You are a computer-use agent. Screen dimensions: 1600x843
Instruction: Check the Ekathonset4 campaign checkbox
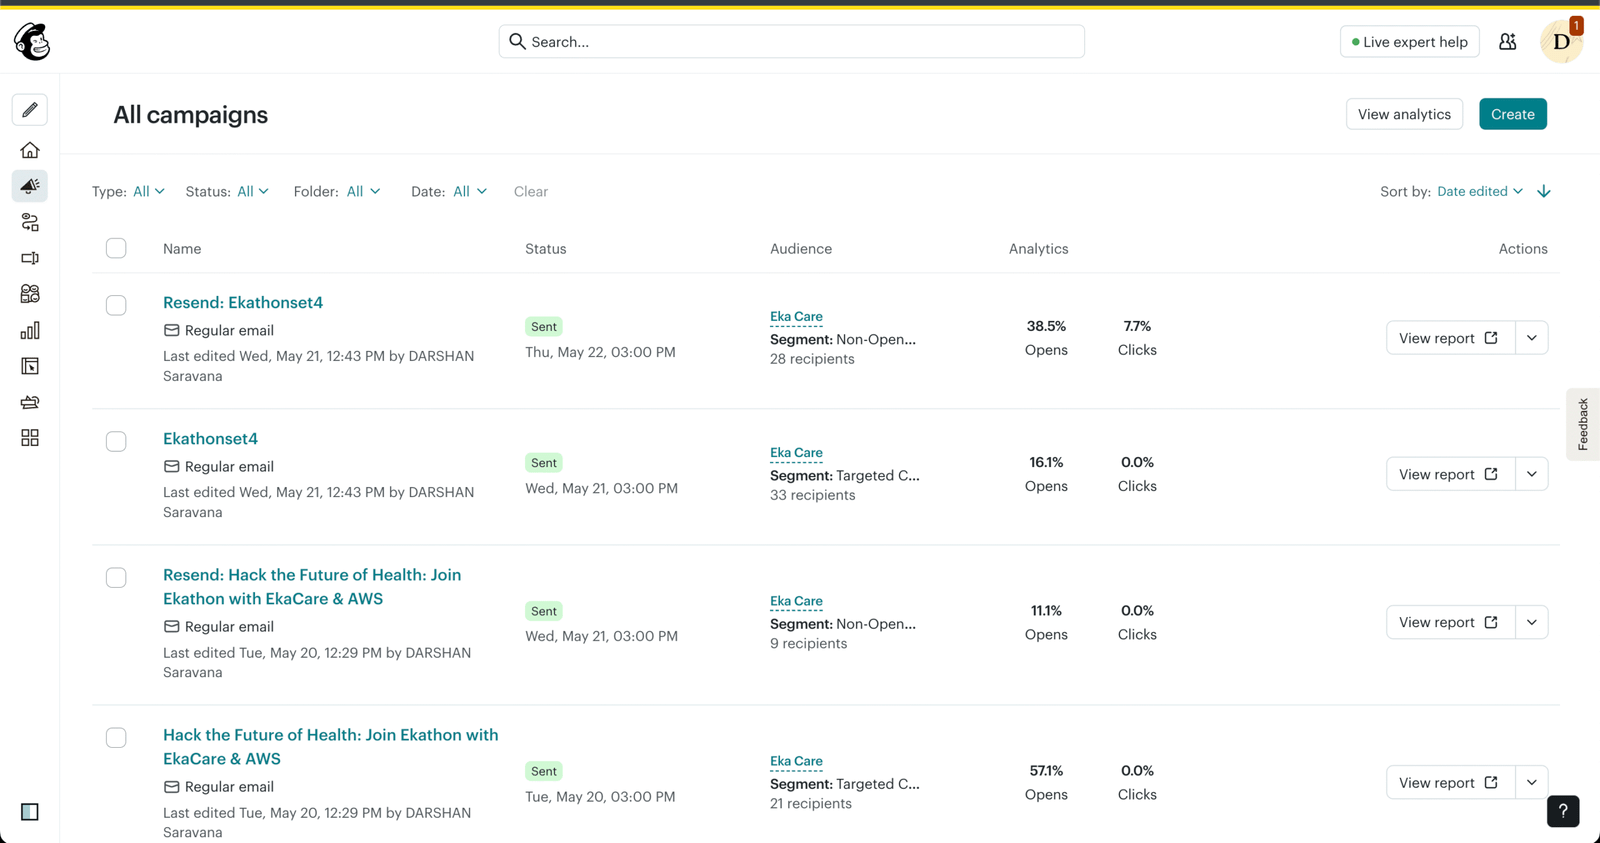(x=116, y=441)
